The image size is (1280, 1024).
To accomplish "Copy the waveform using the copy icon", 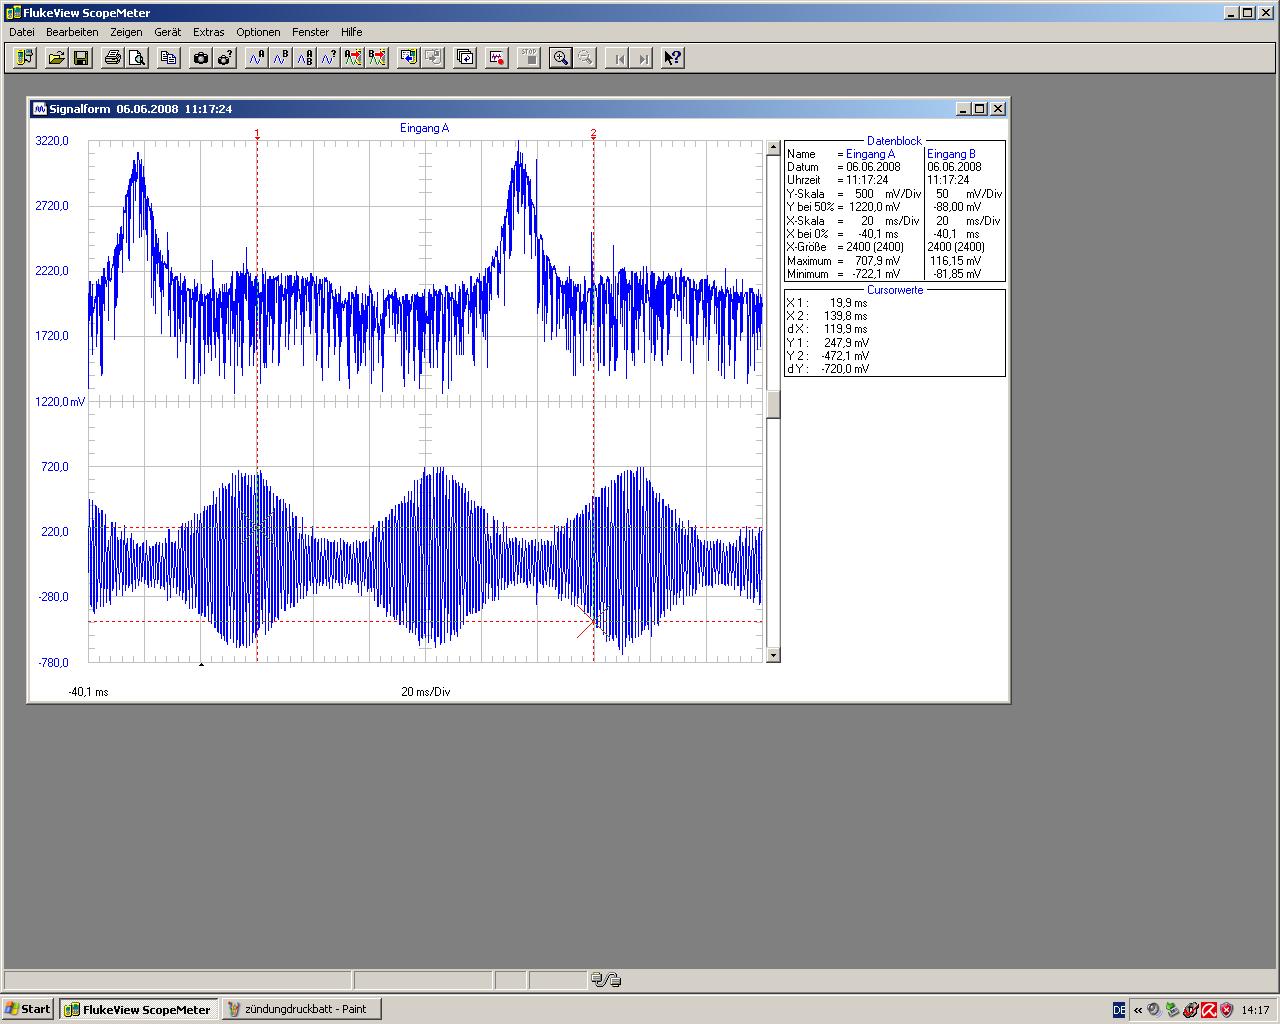I will click(169, 58).
